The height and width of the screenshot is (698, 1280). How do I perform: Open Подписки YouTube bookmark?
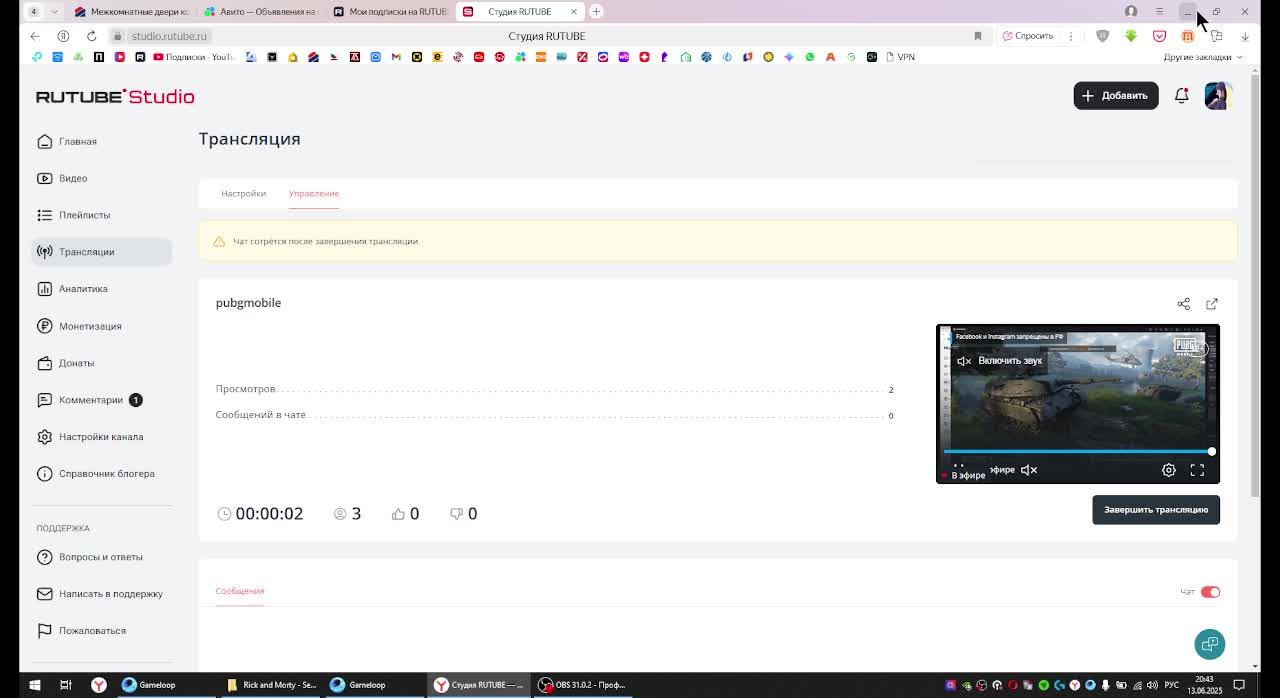click(x=193, y=57)
